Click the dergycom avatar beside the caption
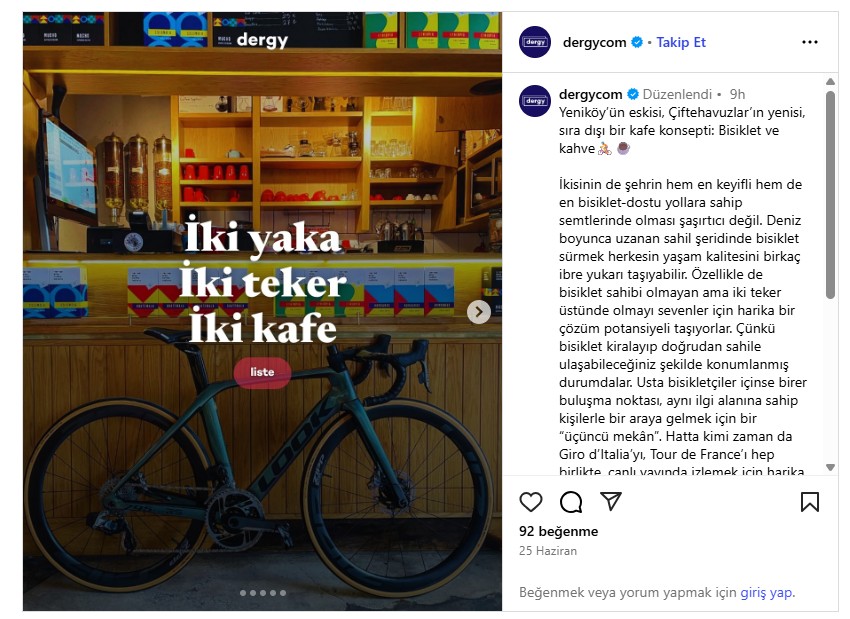The width and height of the screenshot is (850, 619). (x=535, y=101)
